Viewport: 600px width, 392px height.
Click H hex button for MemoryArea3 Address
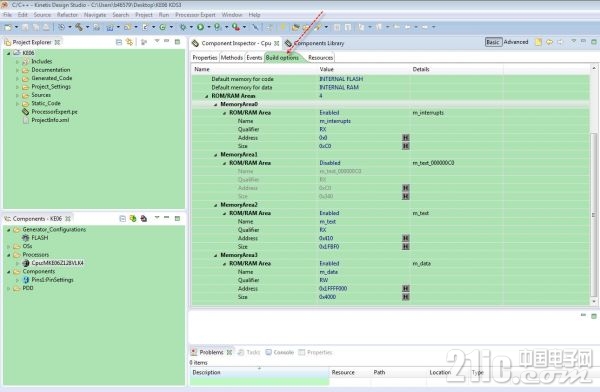tap(406, 288)
